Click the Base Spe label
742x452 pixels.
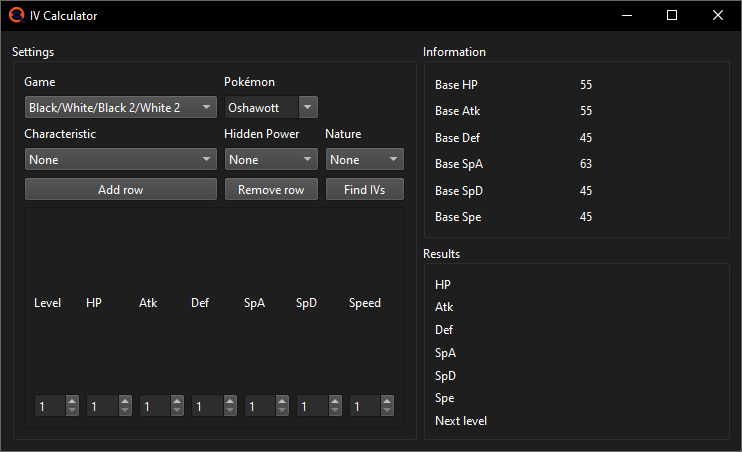tap(458, 217)
